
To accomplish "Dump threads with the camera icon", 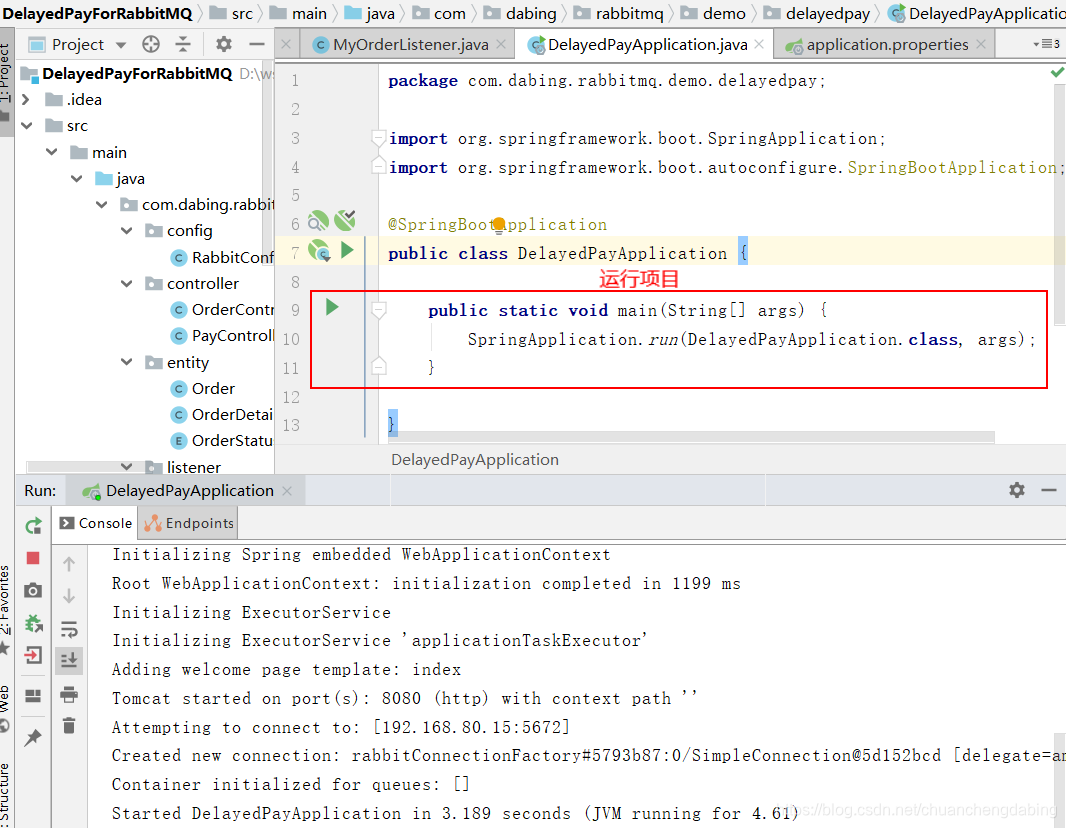I will [x=33, y=590].
